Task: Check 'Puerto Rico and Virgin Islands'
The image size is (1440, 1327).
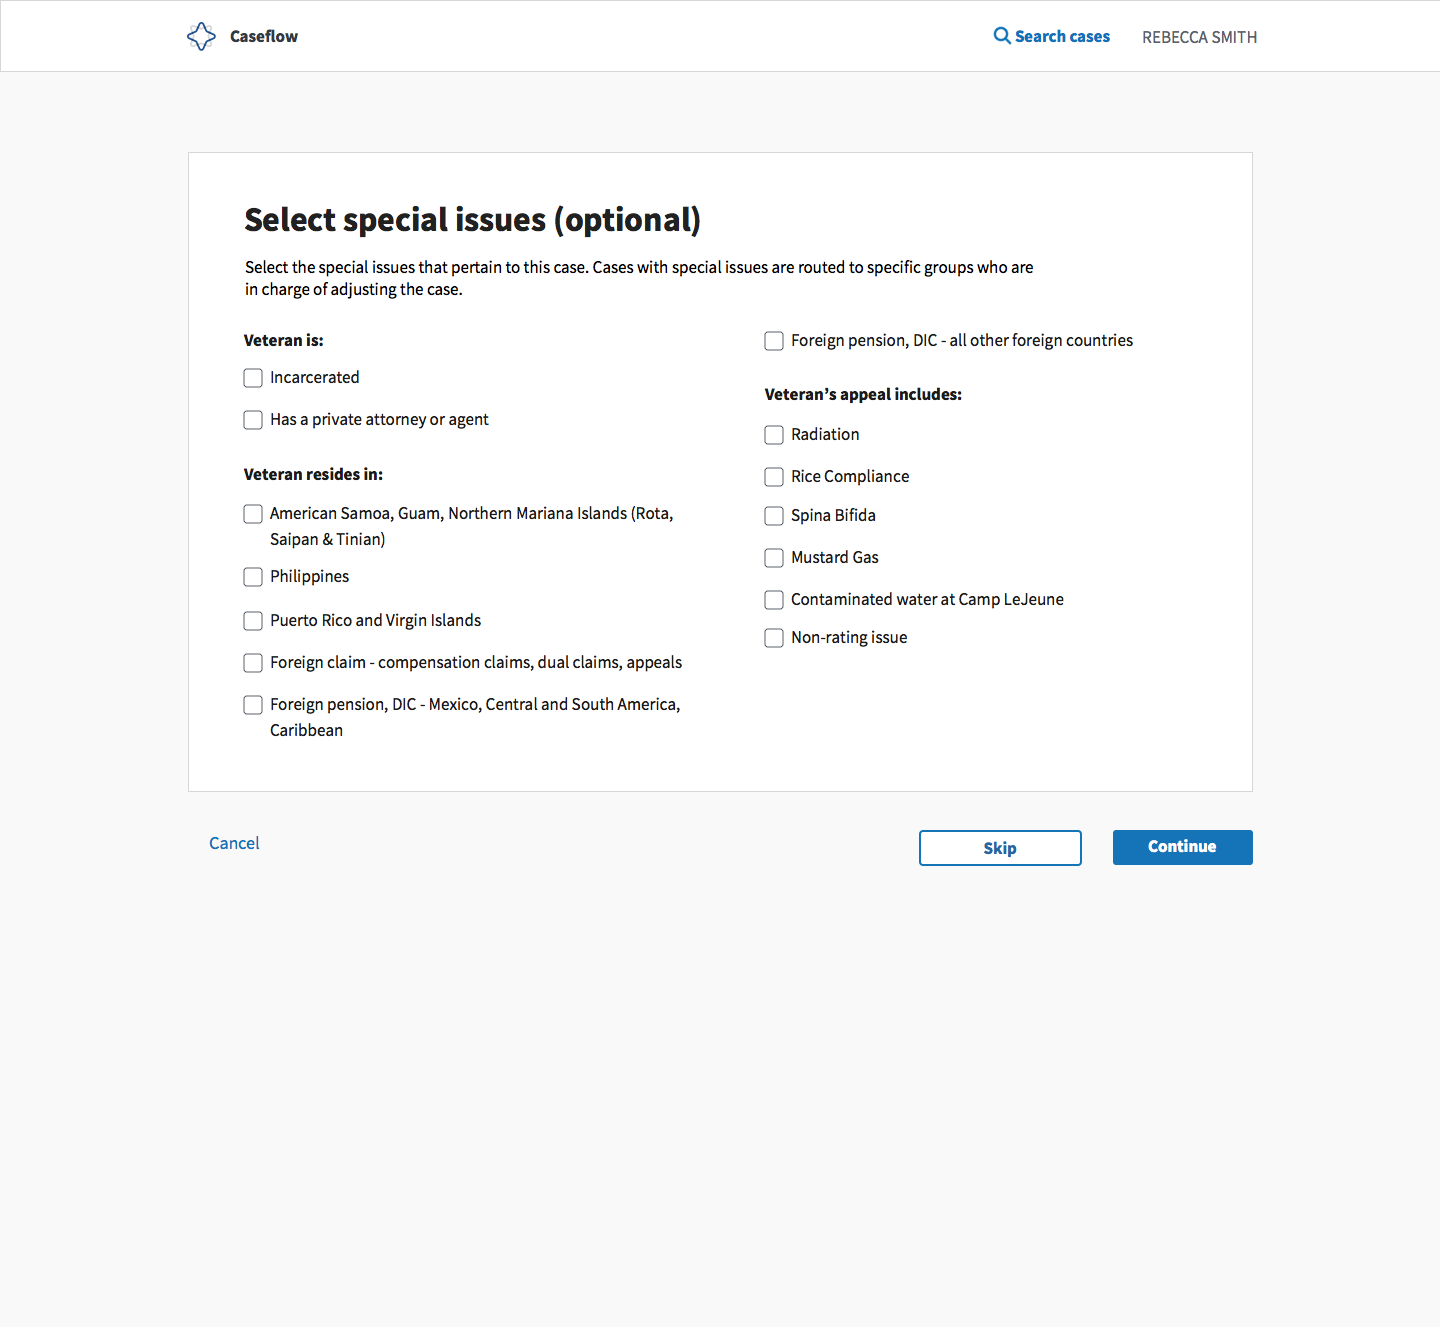Action: (x=253, y=621)
